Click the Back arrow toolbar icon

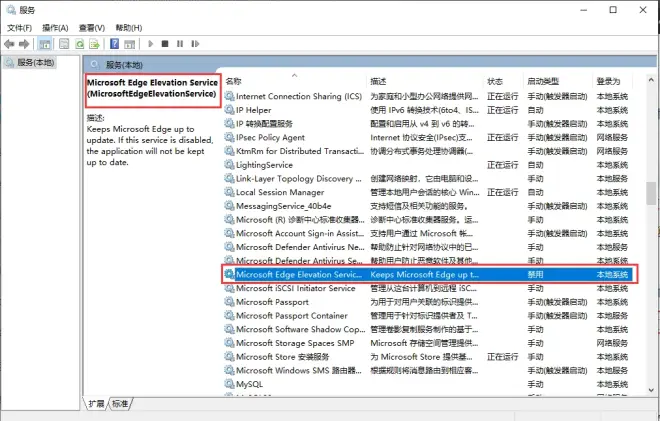click(x=9, y=44)
